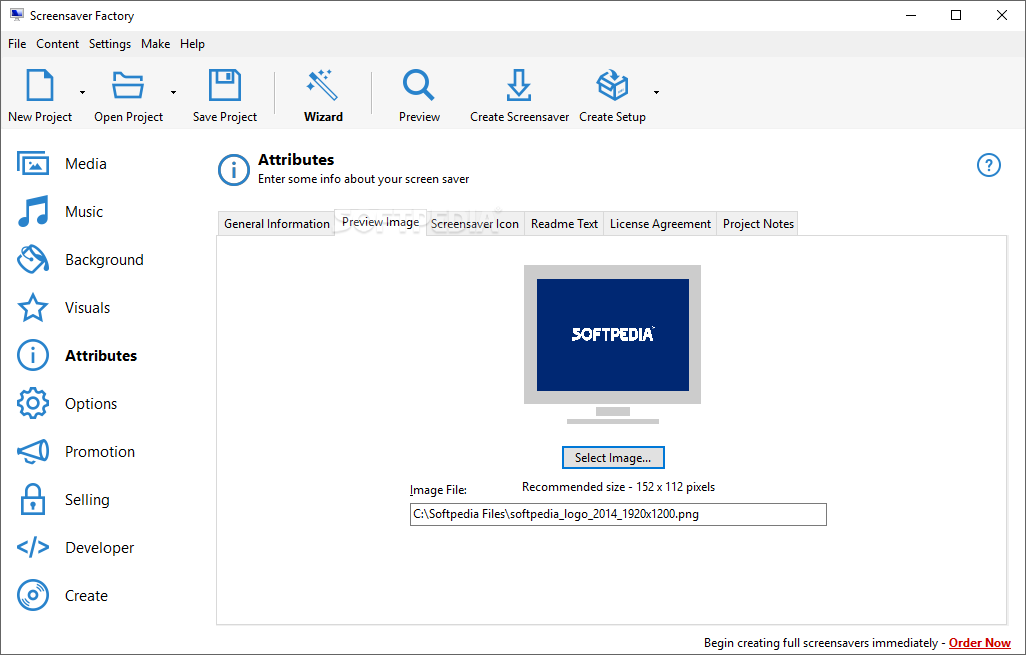
Task: Open the Selling padlock icon
Action: (33, 499)
